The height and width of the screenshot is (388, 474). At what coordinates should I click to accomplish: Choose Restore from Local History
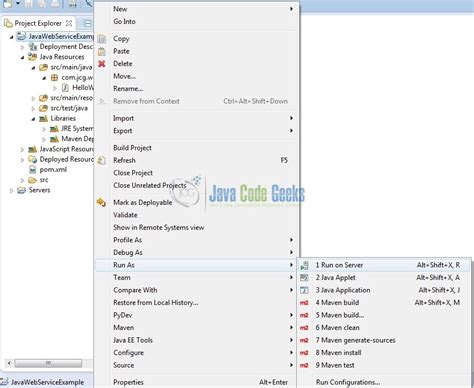[197, 303]
